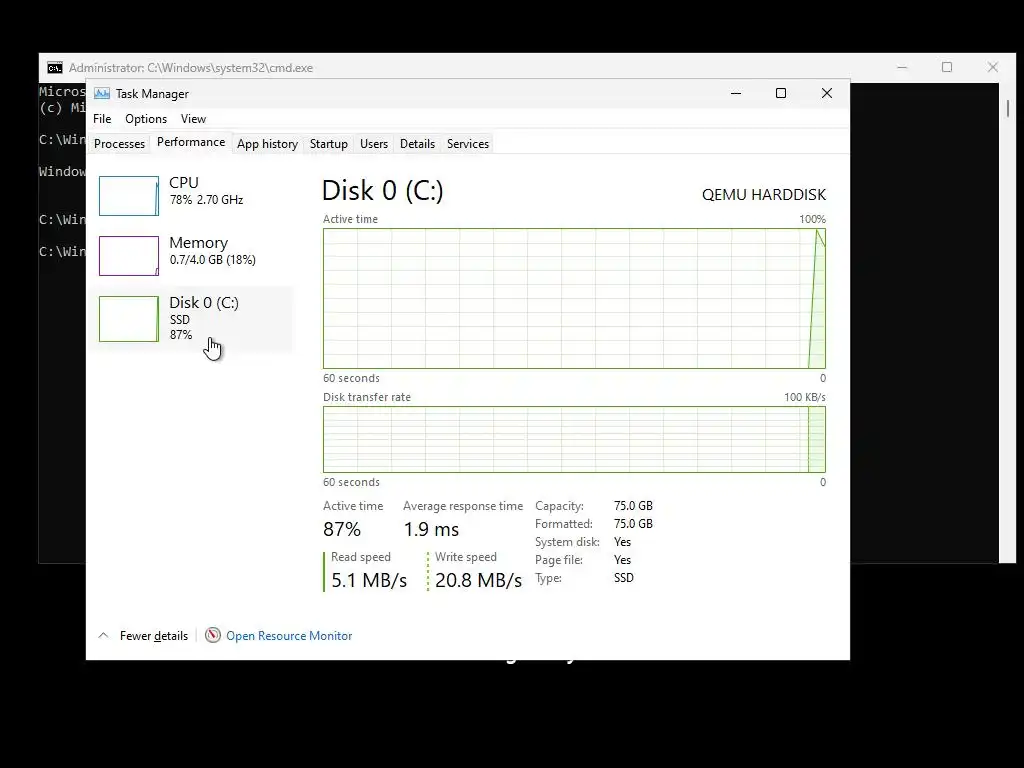The height and width of the screenshot is (768, 1024).
Task: Click the 20.8 MB/s write speed value
Action: click(478, 580)
